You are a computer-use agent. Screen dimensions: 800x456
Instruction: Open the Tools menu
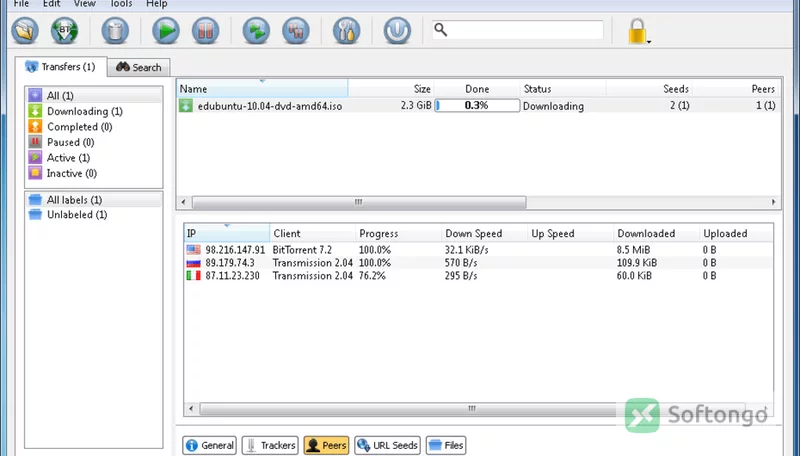121,4
